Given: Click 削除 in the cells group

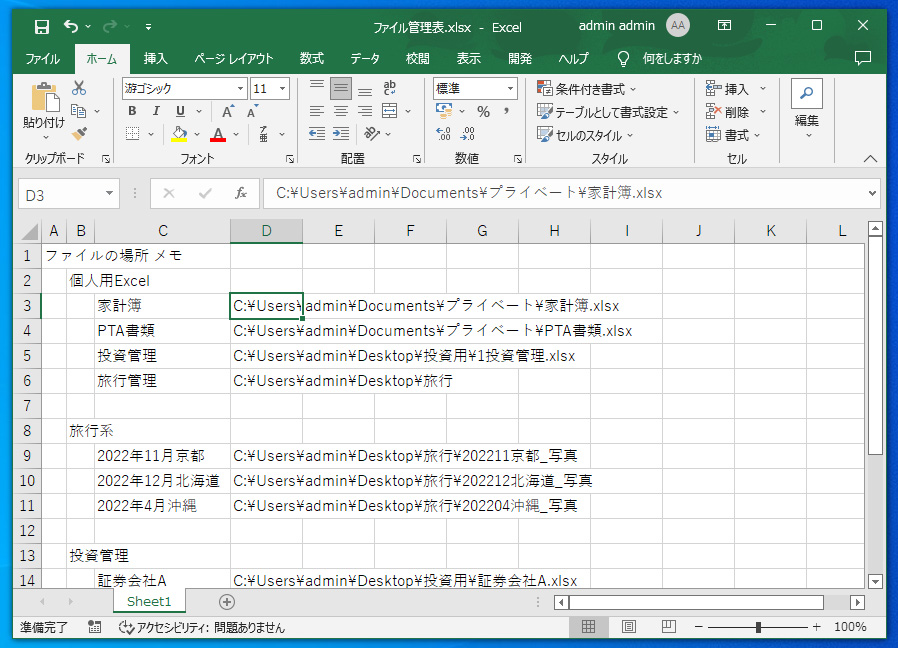Looking at the screenshot, I should pos(736,111).
